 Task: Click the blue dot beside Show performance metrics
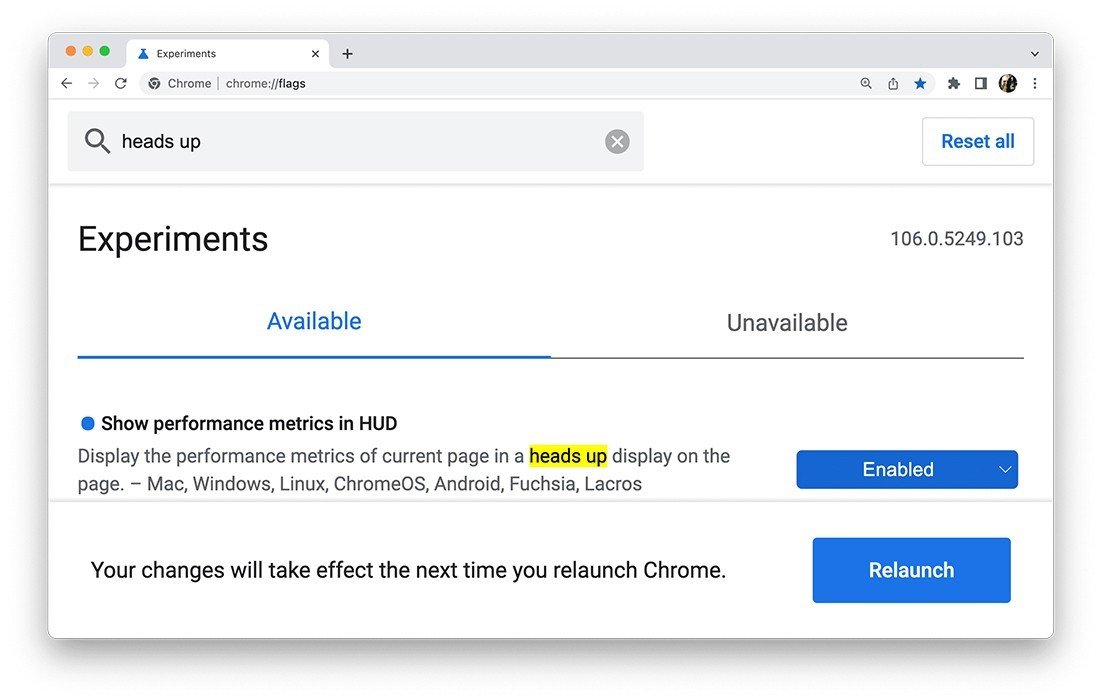click(88, 424)
